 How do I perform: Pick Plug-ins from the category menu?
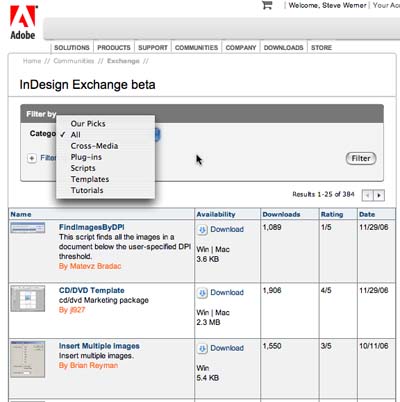(86, 157)
